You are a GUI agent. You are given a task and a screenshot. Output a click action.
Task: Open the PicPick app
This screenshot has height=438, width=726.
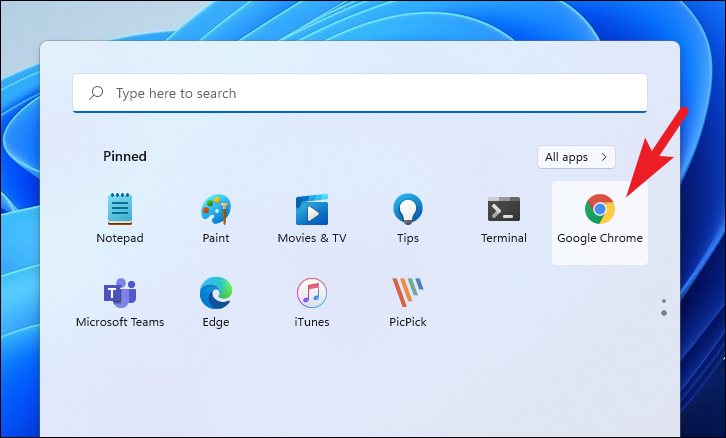[407, 303]
